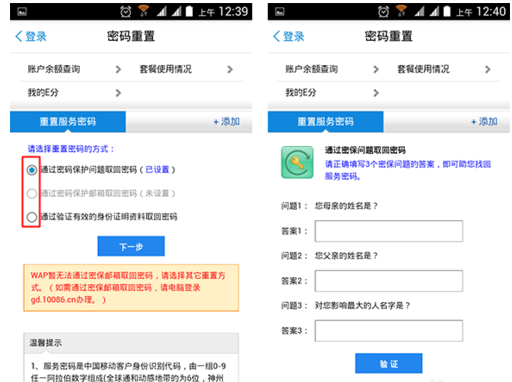Open 我的E分 in the left screen
Viewport: 512px width, 382px height.
(x=43, y=92)
